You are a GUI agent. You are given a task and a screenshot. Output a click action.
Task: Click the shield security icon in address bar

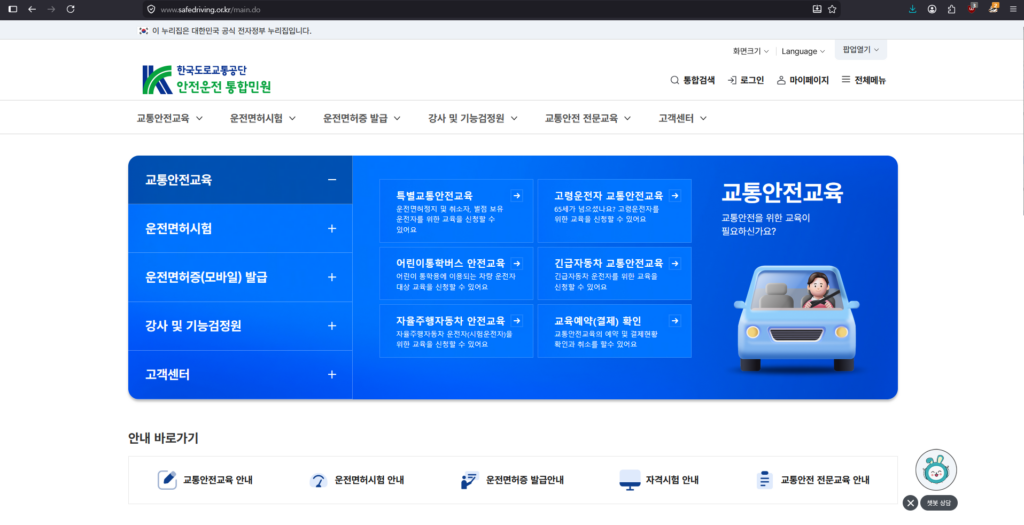point(152,9)
